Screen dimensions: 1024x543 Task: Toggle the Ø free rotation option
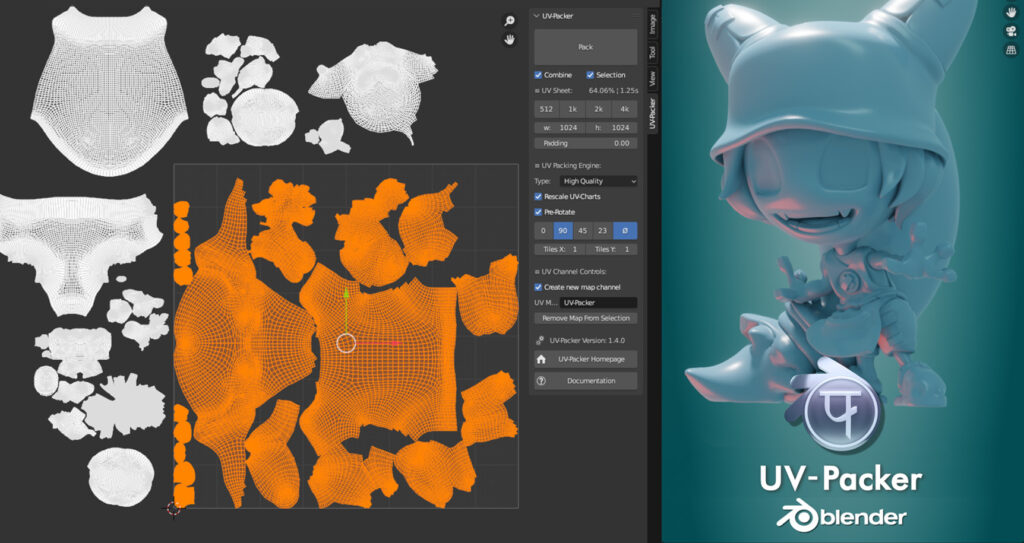tap(625, 231)
